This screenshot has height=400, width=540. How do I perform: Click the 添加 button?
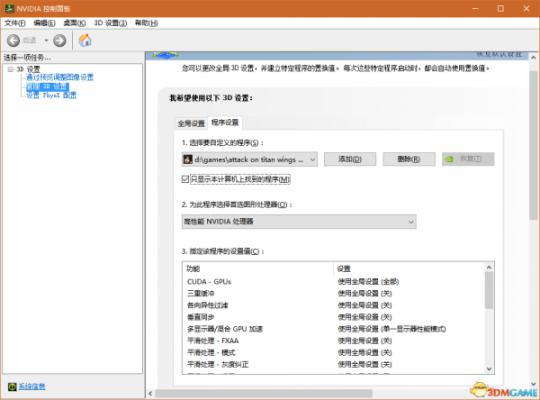click(x=350, y=159)
